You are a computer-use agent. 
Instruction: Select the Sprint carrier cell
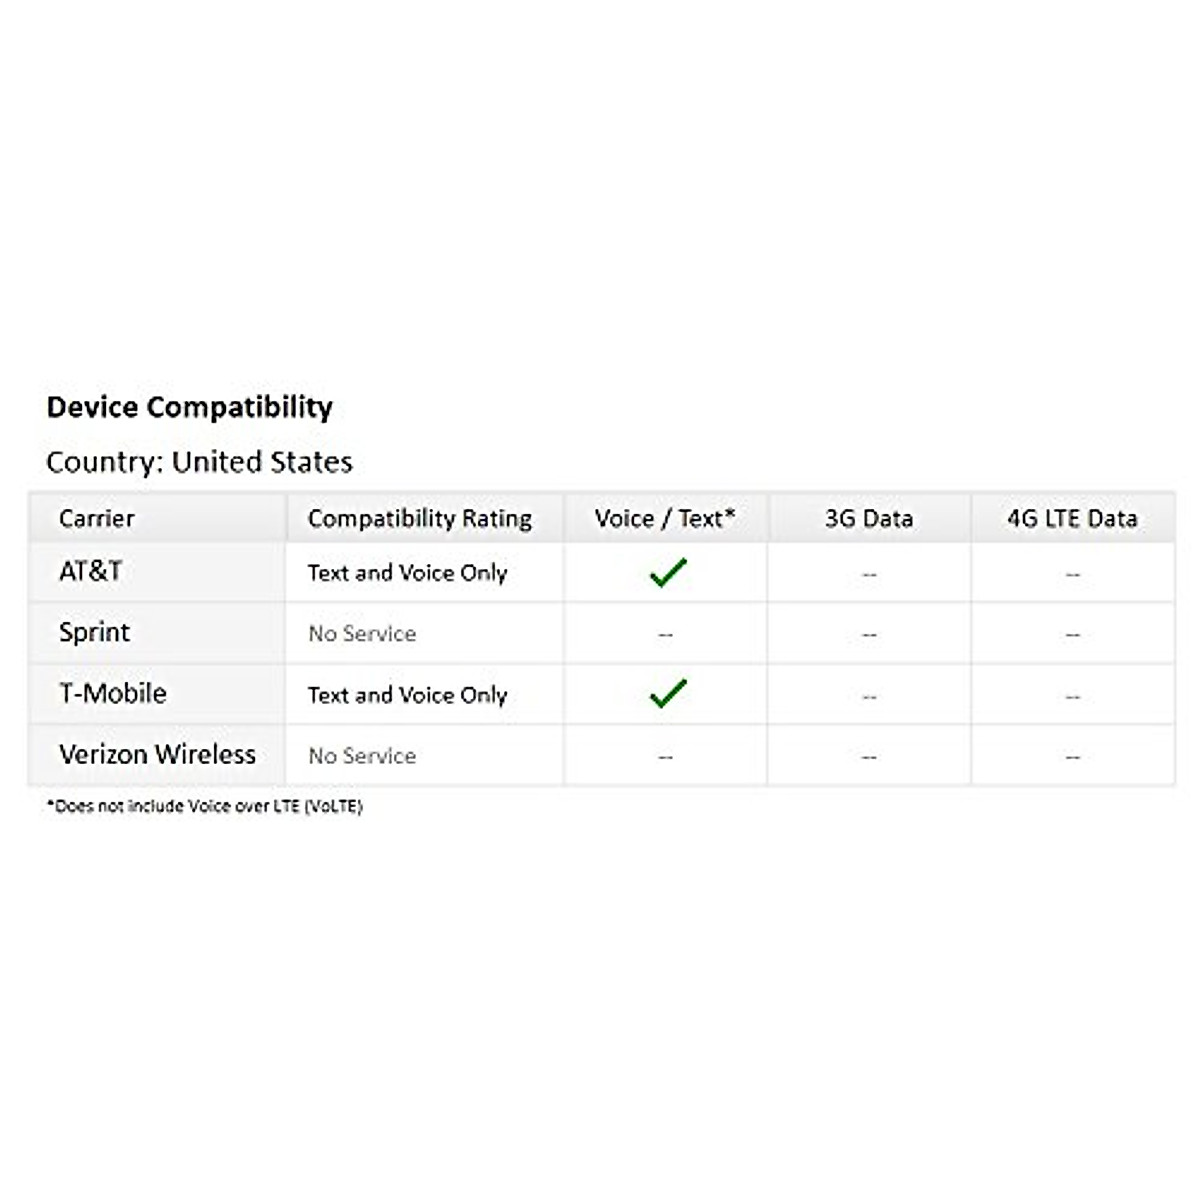(x=94, y=632)
